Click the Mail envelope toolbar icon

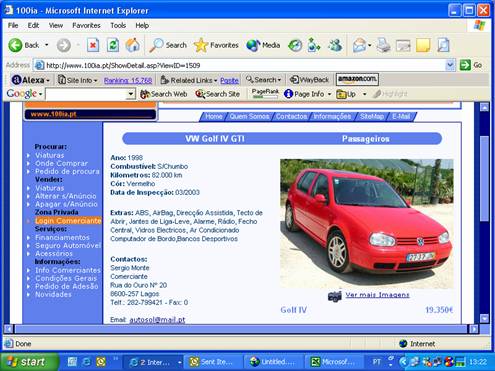coord(360,45)
